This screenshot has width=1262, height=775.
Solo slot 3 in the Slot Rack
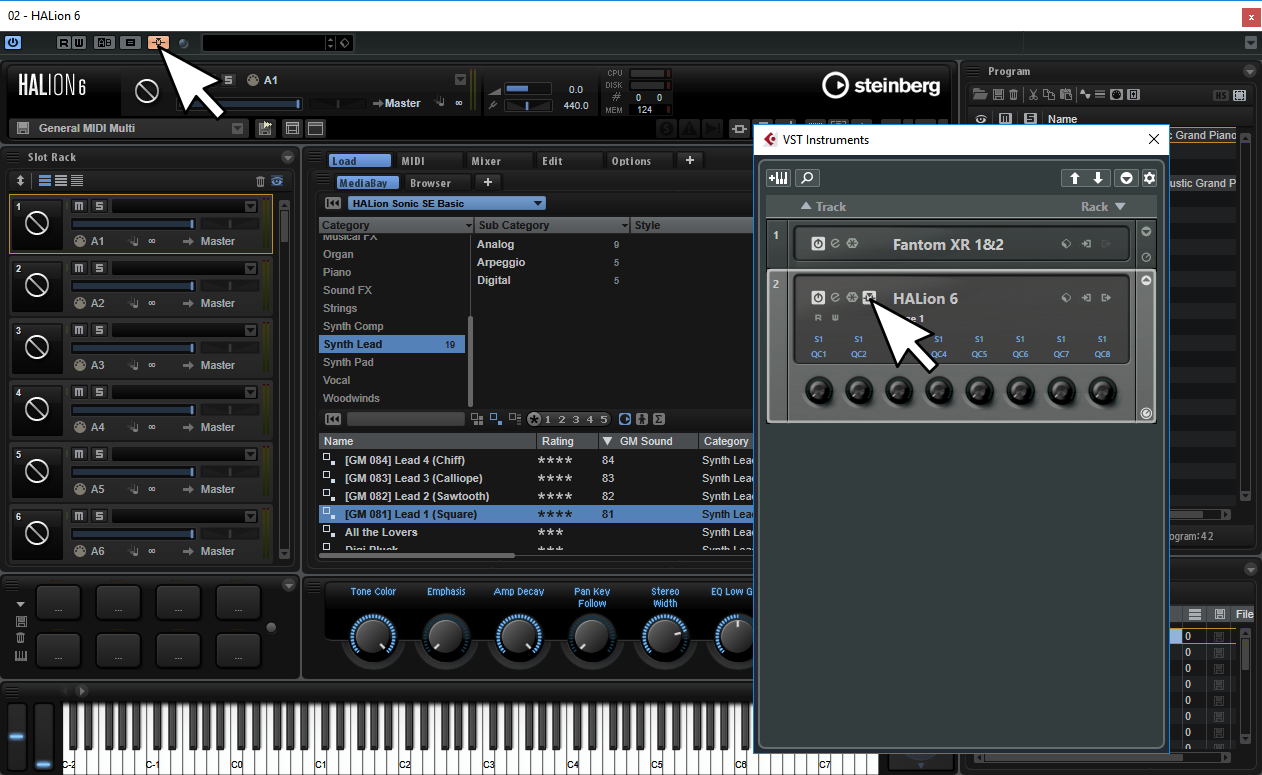pos(99,330)
